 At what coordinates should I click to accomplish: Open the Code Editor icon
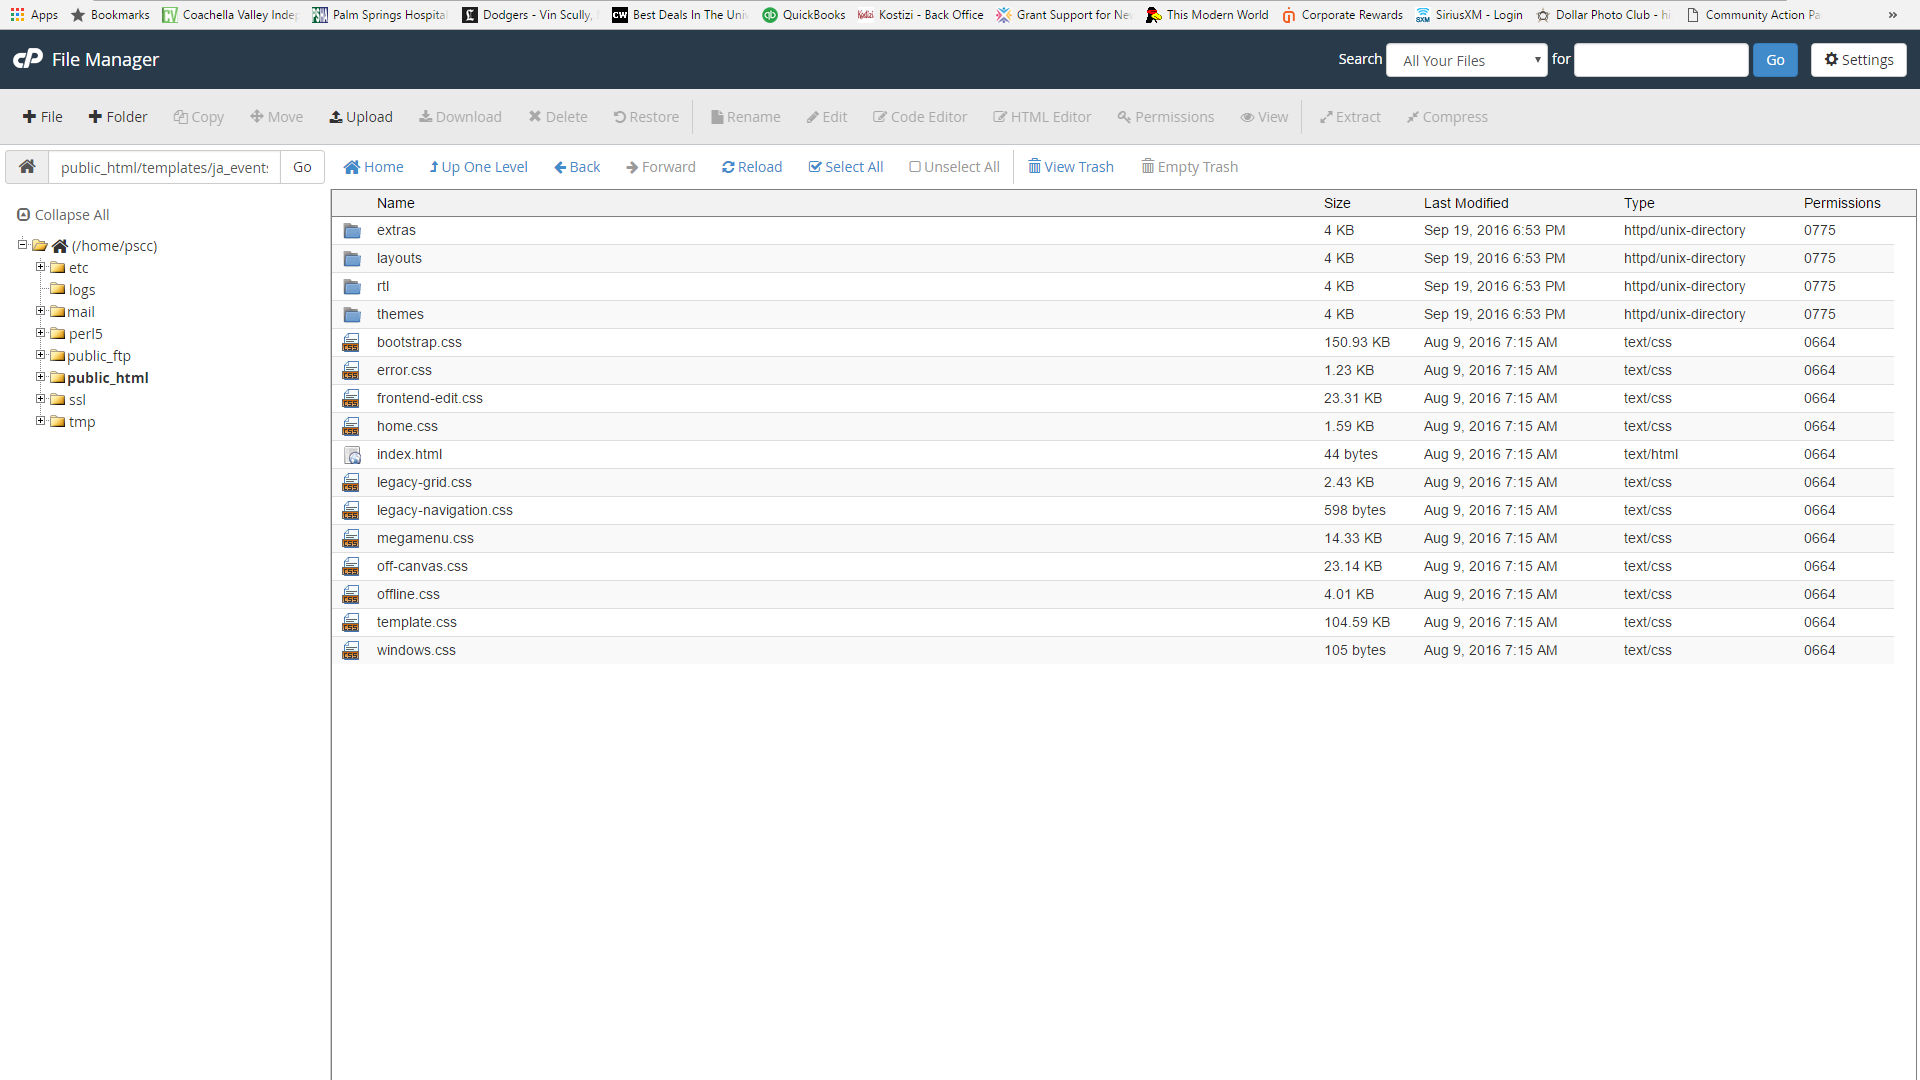point(919,117)
